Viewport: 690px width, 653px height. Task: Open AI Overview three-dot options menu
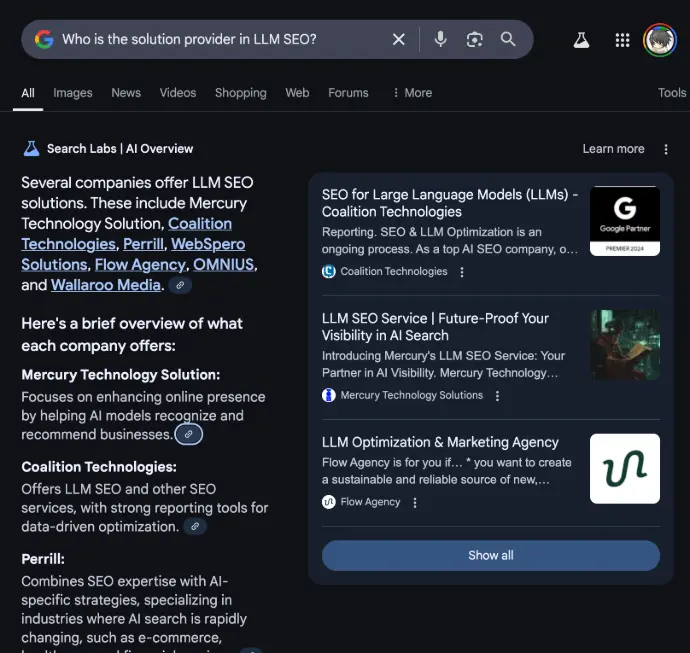pos(666,150)
